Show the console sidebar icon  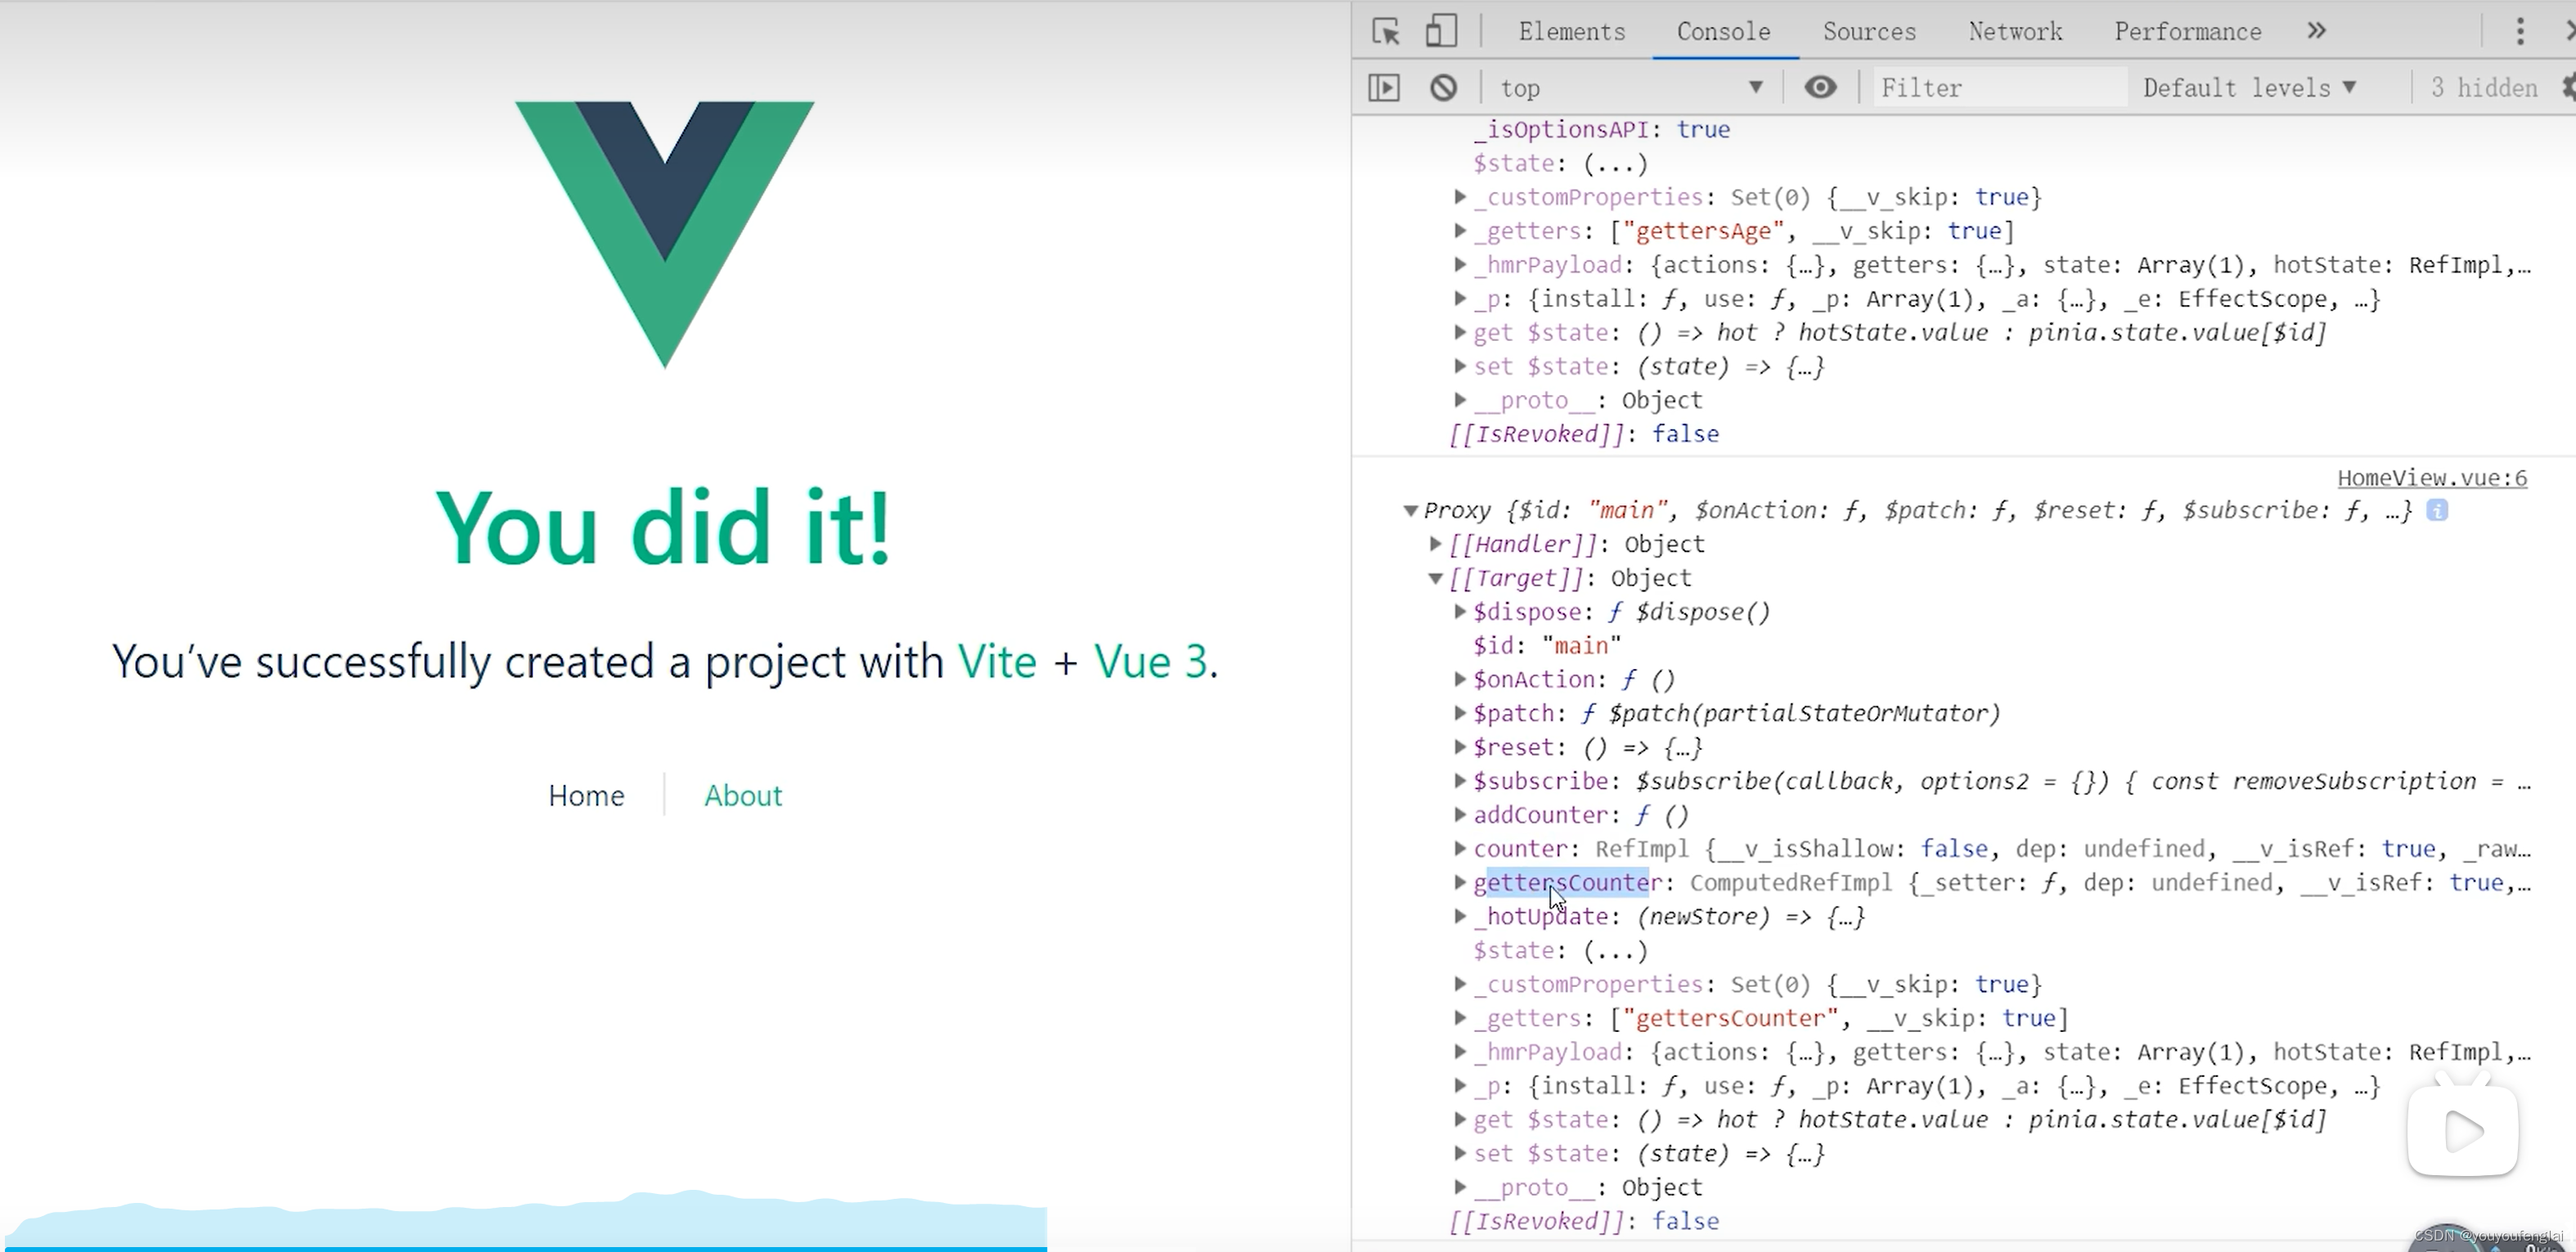tap(1384, 88)
